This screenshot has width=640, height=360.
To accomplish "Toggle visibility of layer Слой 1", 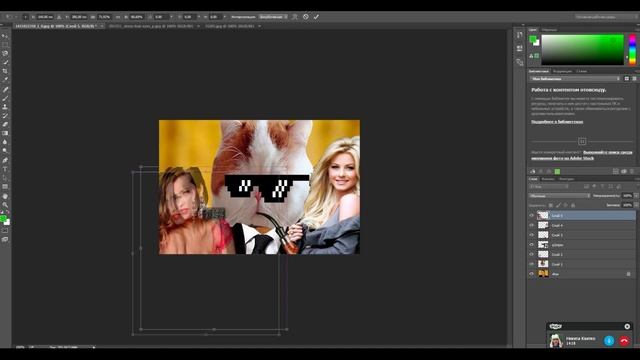I will 531,264.
